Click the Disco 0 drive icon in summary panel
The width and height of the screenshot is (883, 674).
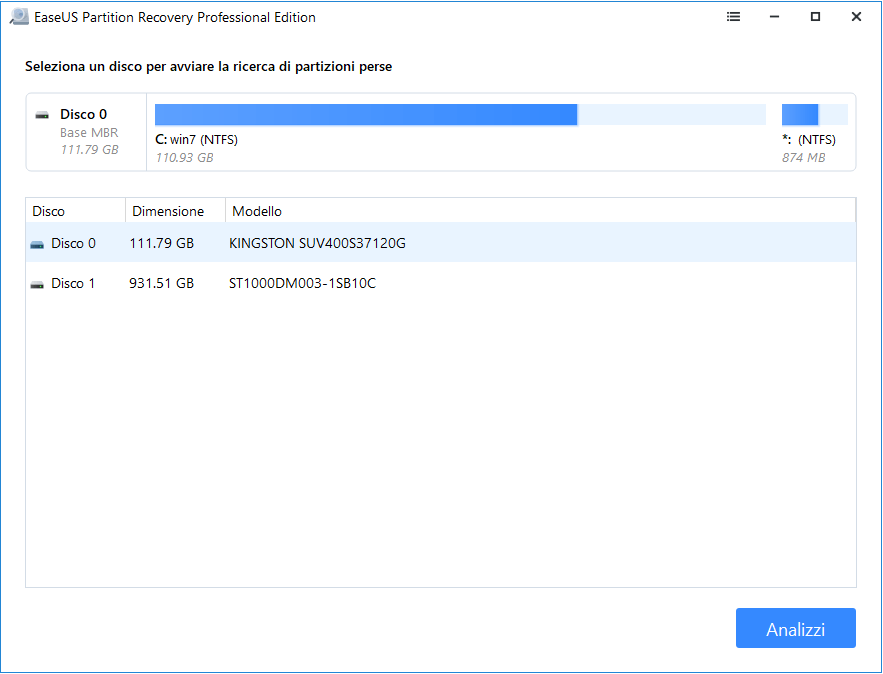point(42,115)
